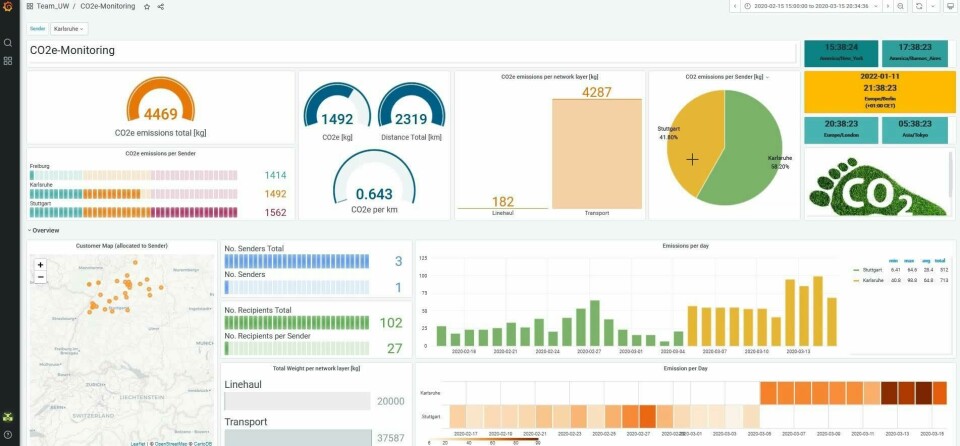Open the Team_UW folder breadcrumb
This screenshot has height=446, width=960.
pyautogui.click(x=53, y=7)
